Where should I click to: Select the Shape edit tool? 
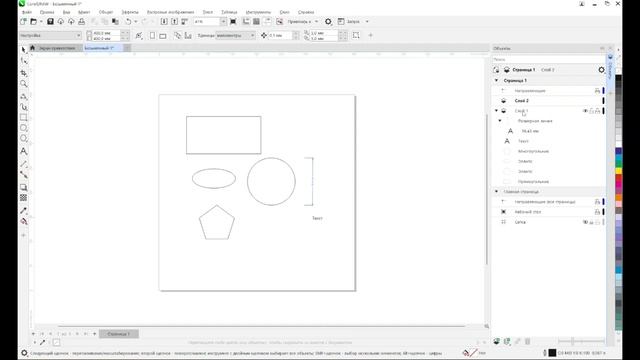tap(24, 61)
